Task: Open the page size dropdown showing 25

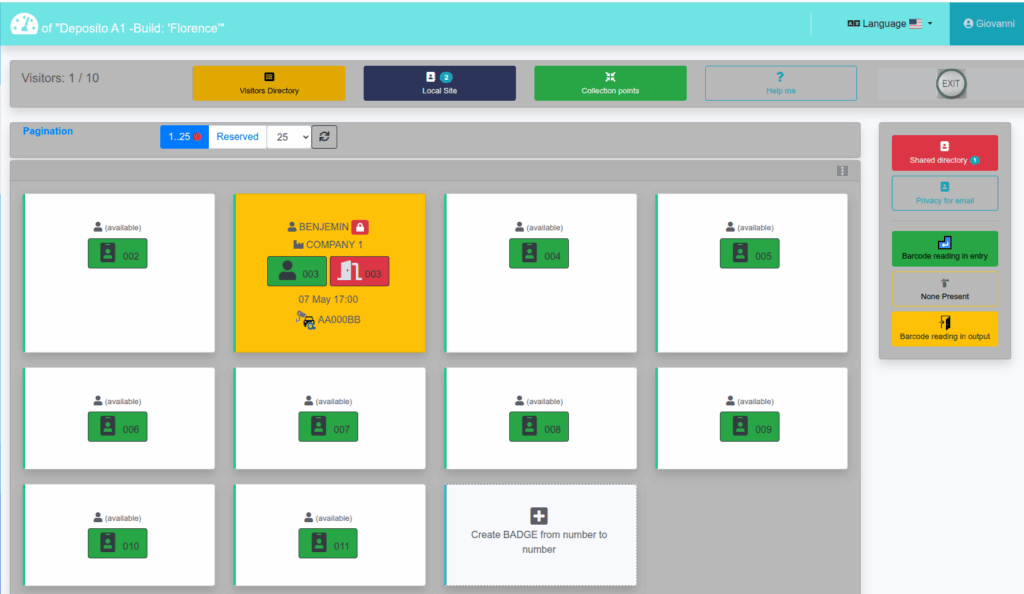Action: [x=289, y=137]
